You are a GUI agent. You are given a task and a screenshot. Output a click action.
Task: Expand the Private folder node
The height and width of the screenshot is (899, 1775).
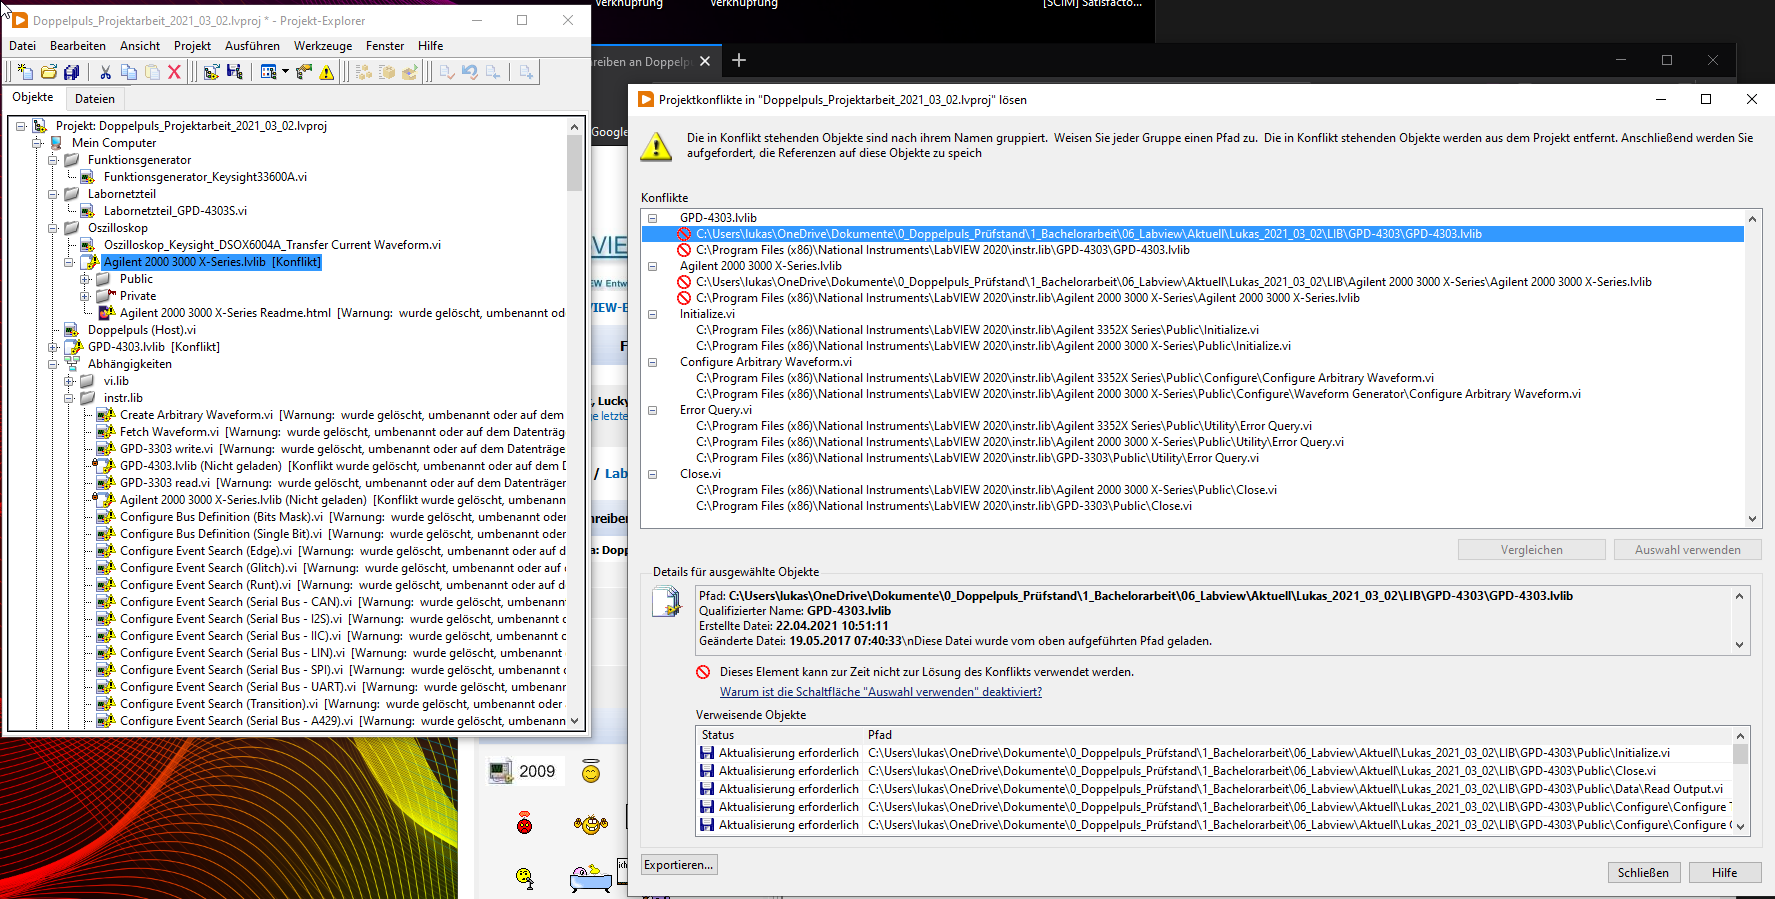click(x=85, y=296)
